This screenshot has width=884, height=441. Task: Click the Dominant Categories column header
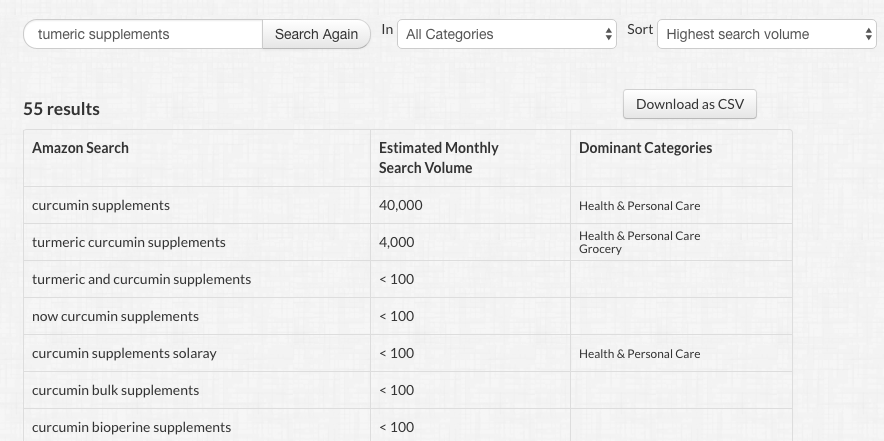(x=646, y=148)
